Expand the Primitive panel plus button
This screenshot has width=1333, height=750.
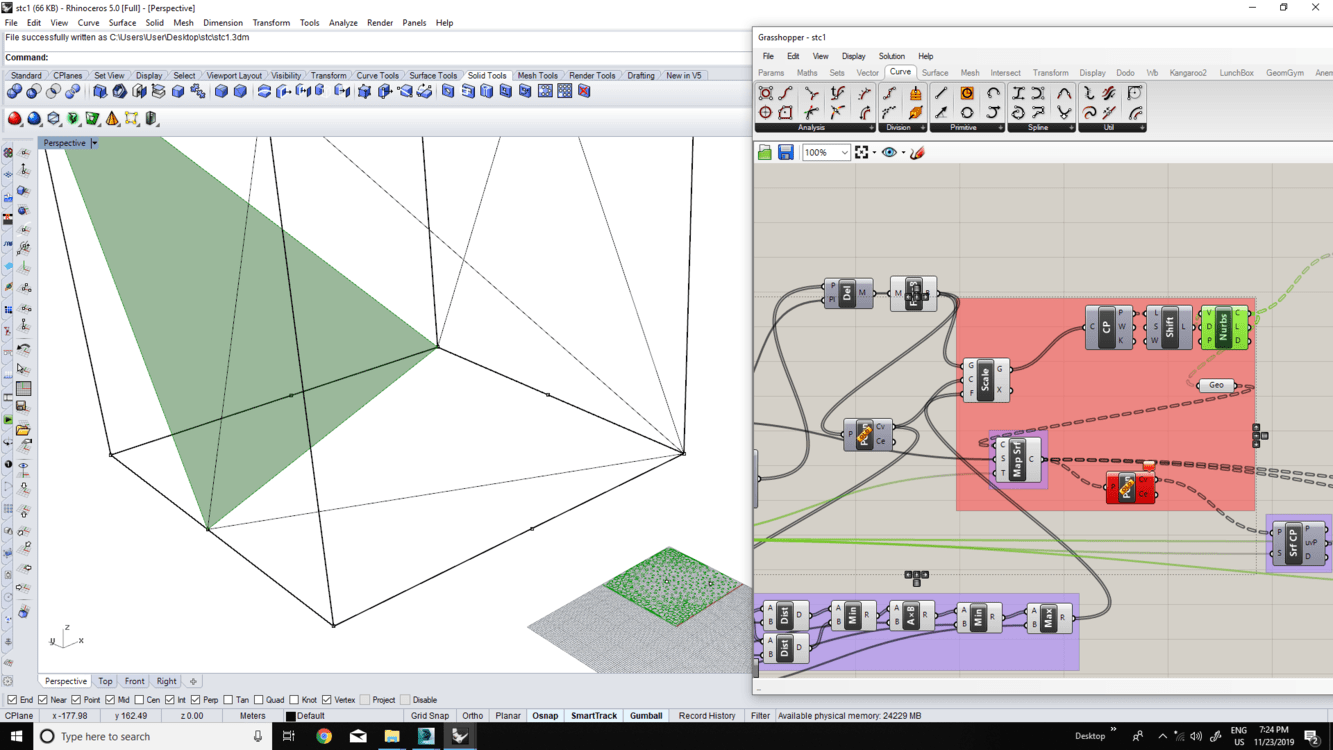[1000, 128]
